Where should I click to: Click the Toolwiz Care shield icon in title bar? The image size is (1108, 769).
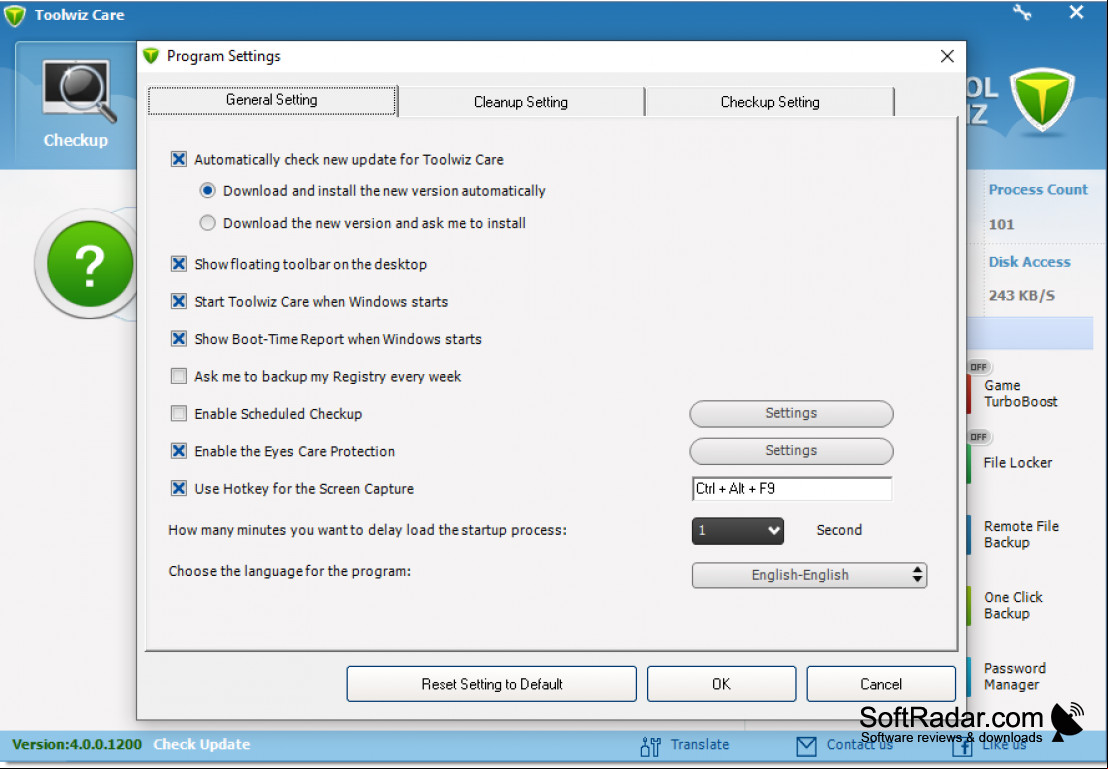(15, 15)
